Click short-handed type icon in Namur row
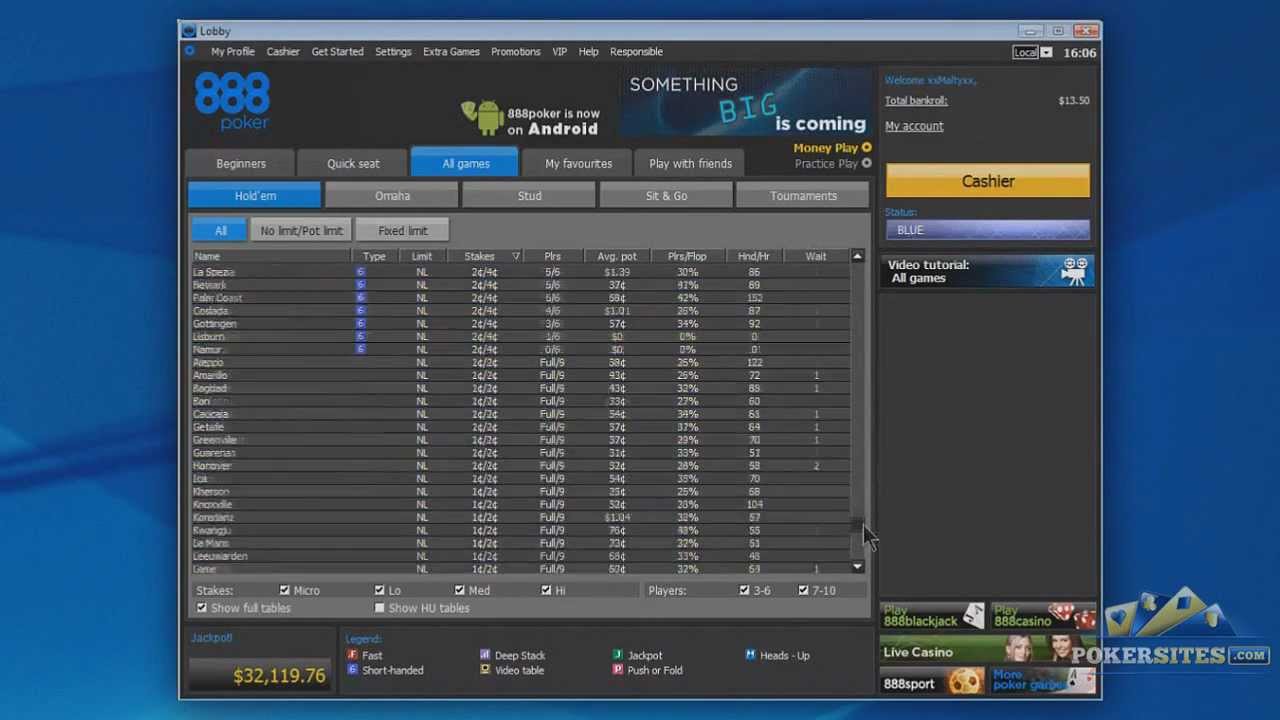The image size is (1280, 720). (x=360, y=350)
